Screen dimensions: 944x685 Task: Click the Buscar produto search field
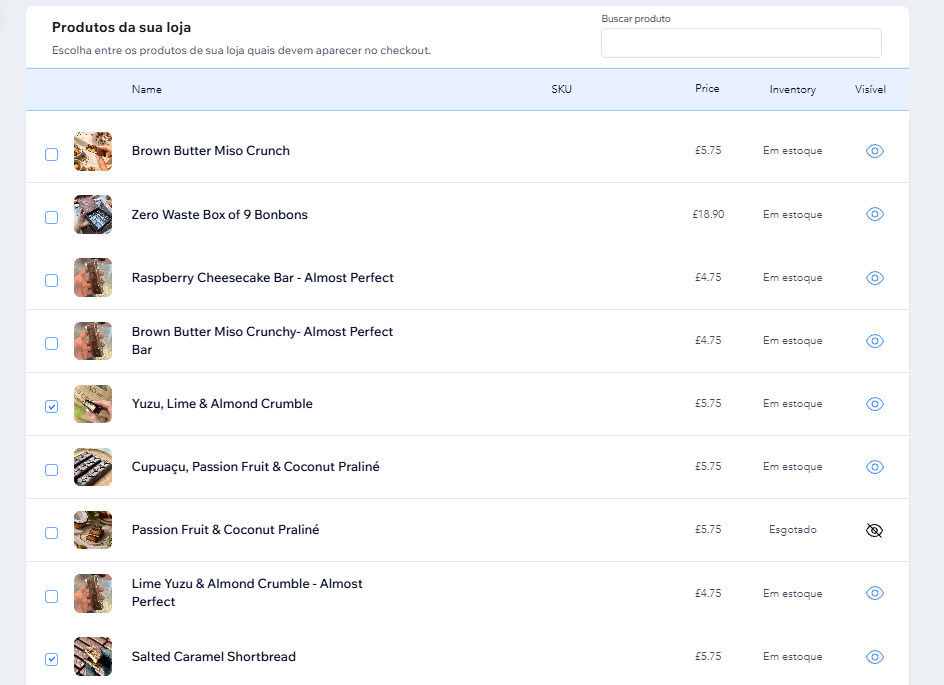(x=741, y=43)
